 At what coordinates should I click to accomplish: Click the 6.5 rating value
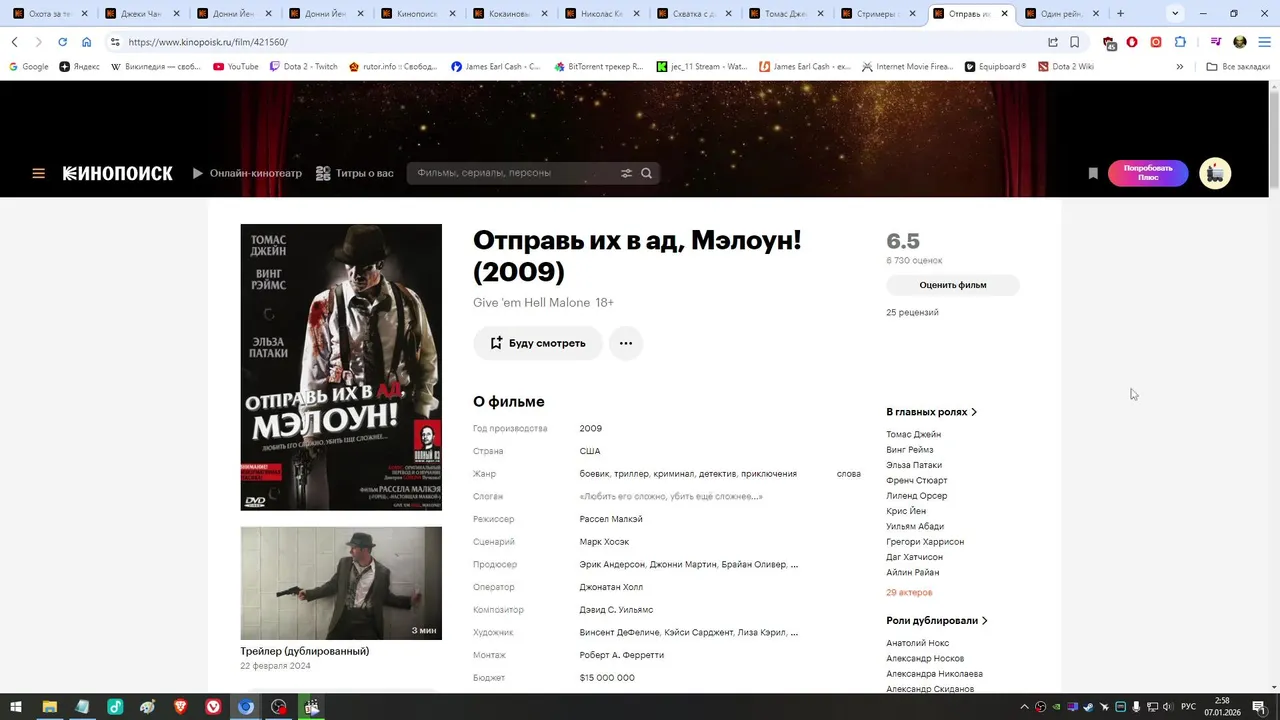tap(903, 241)
